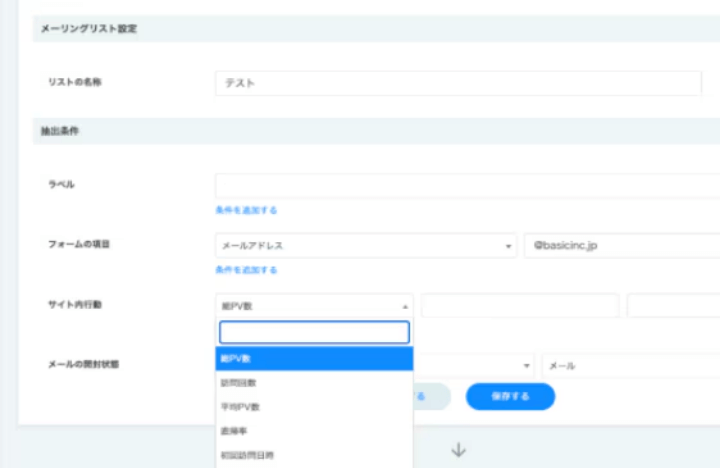This screenshot has height=468, width=720.
Task: Focus the リストの名称 text field
Action: (458, 83)
